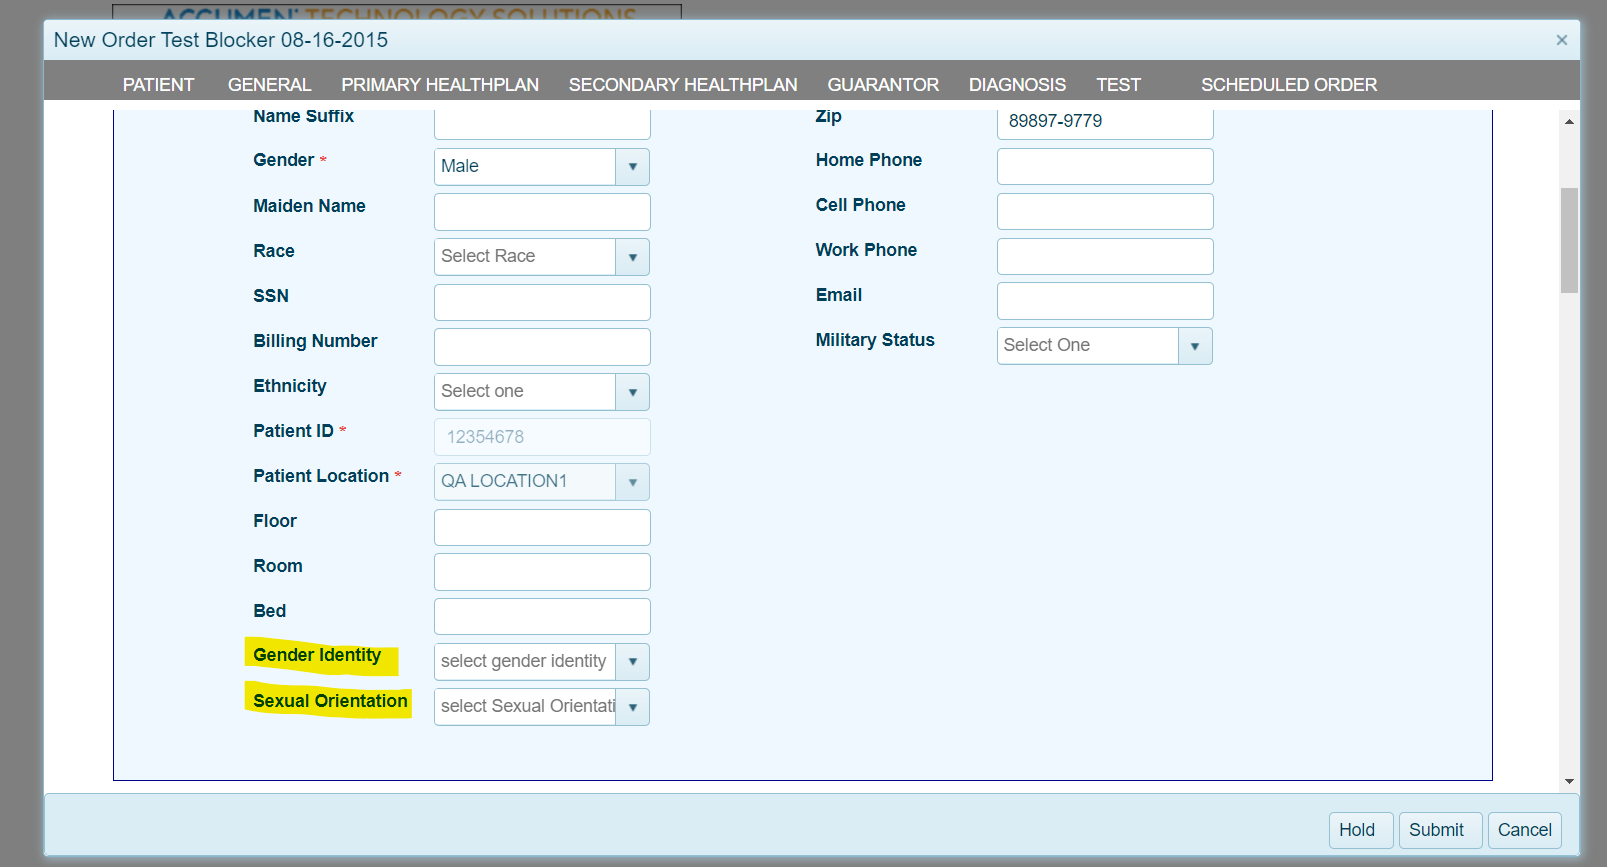This screenshot has height=867, width=1607.
Task: Click into the SSN field
Action: pyautogui.click(x=542, y=302)
